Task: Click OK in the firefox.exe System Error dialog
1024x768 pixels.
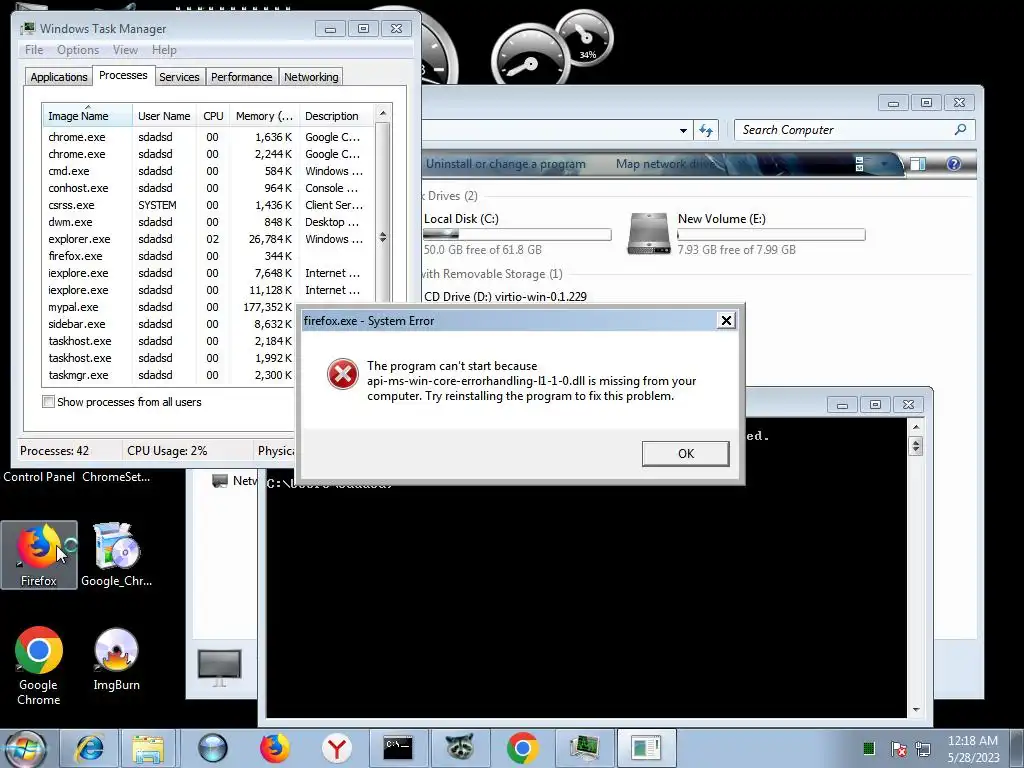Action: coord(685,453)
